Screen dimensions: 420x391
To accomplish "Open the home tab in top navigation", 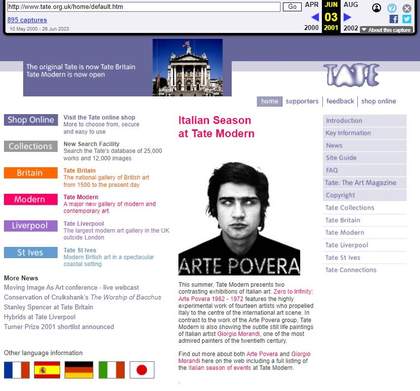I will [x=269, y=101].
